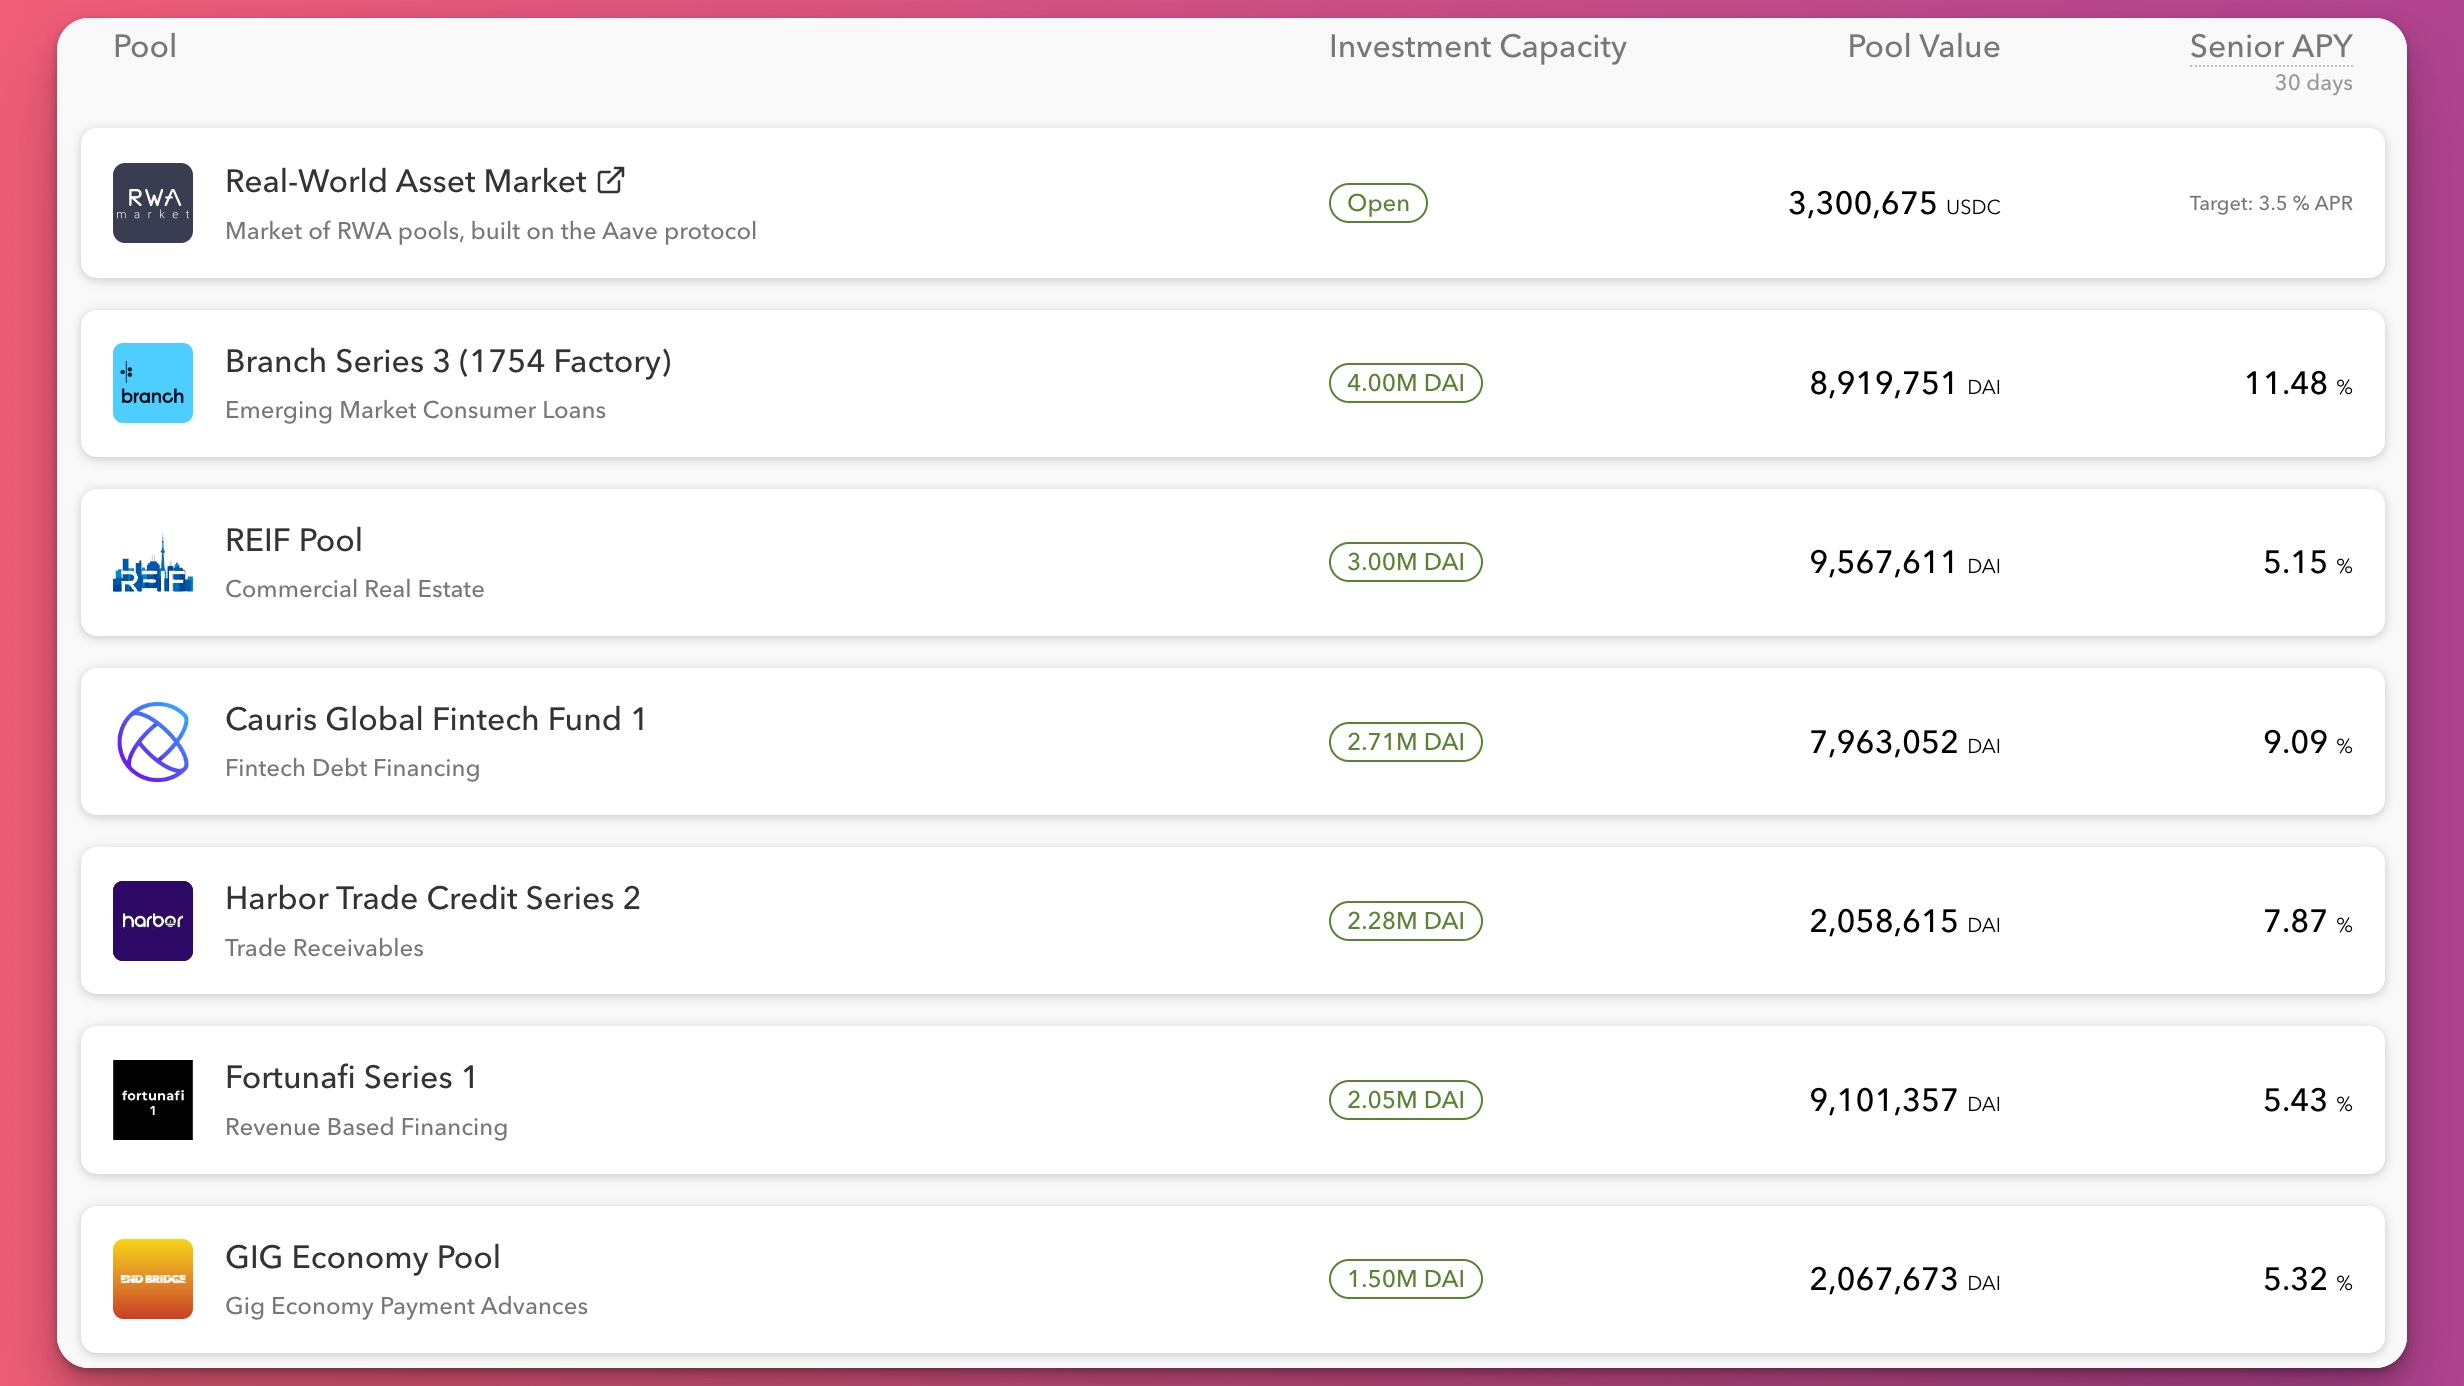Click the external link icon beside Real-World Asset Market
Viewport: 2464px width, 1386px height.
pos(611,180)
